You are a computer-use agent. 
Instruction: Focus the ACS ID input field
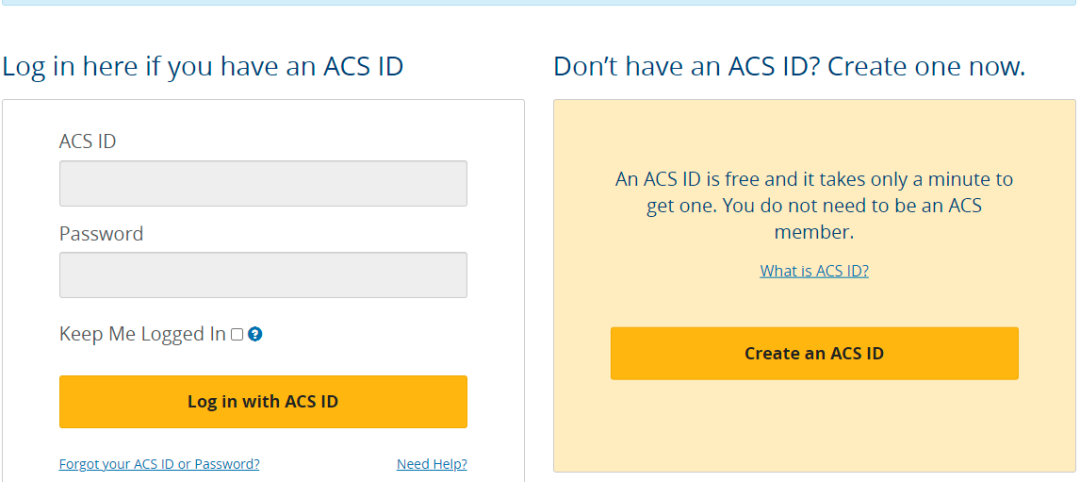[x=263, y=183]
